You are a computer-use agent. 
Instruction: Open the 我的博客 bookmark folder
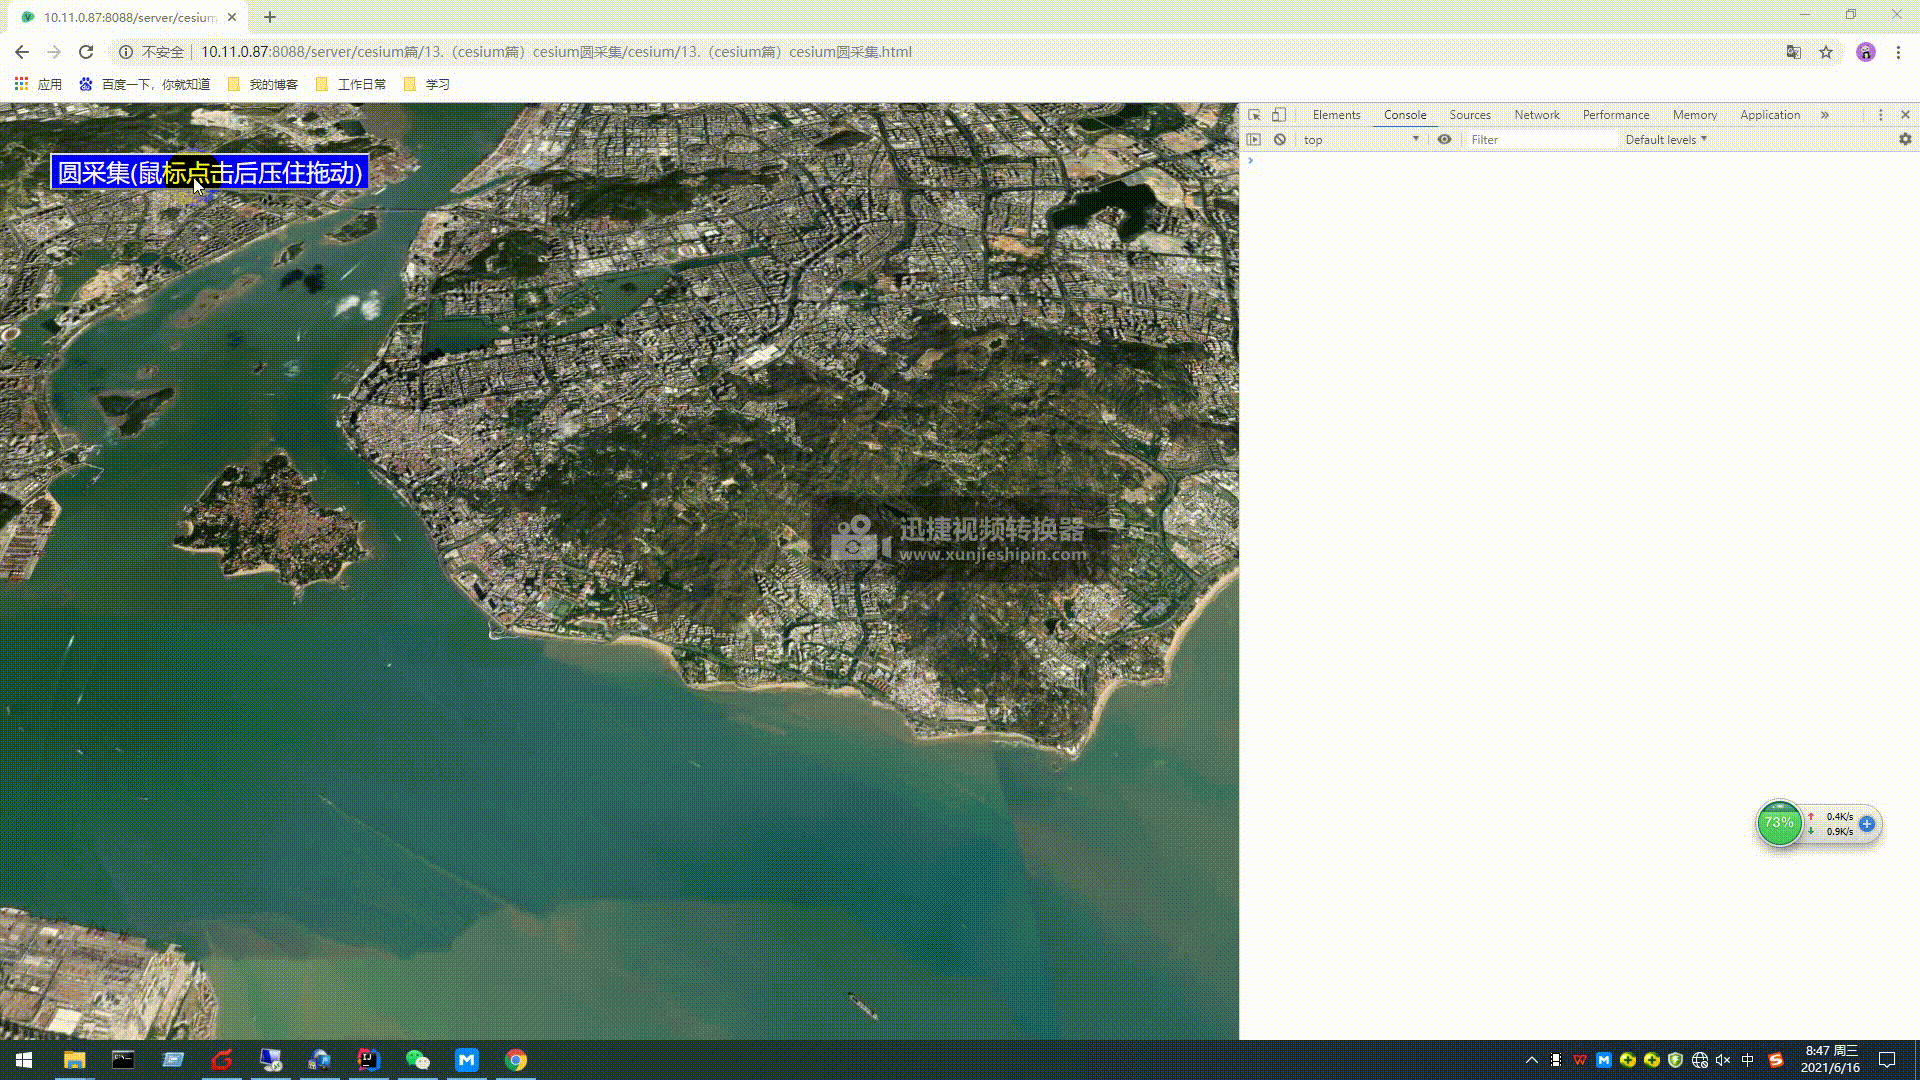tap(263, 84)
